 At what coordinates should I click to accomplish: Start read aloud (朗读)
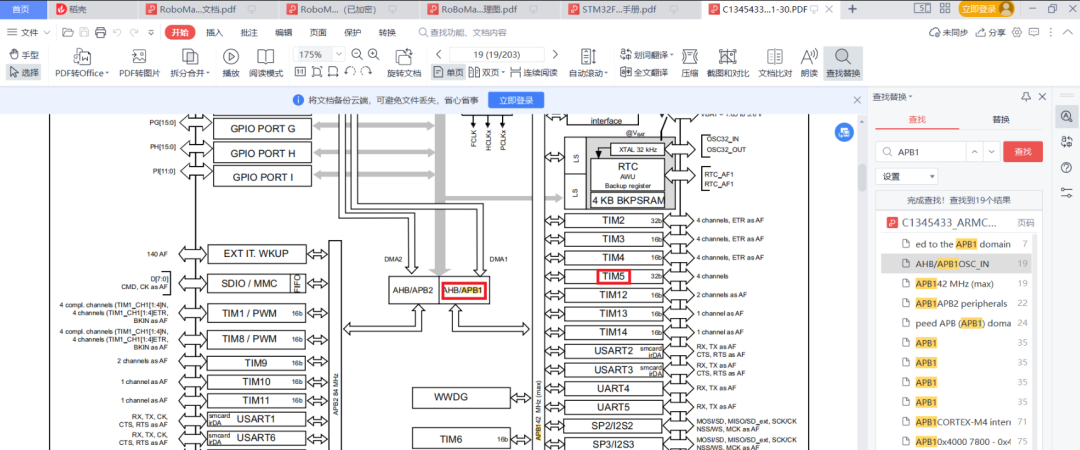(x=809, y=57)
